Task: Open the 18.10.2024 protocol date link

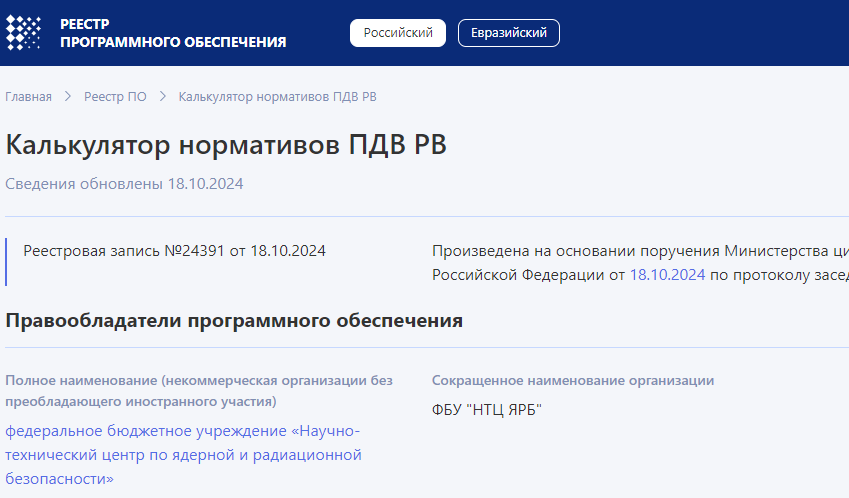Action: click(x=667, y=274)
